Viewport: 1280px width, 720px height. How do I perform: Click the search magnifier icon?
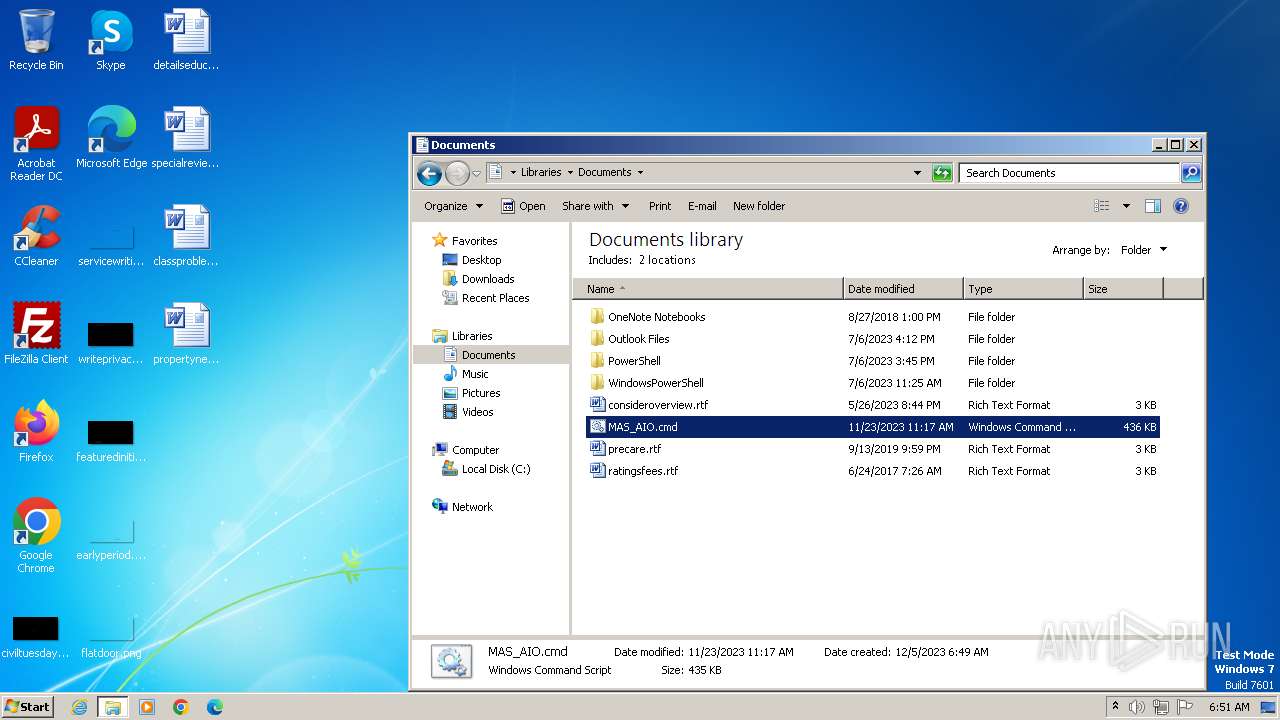coord(1190,173)
